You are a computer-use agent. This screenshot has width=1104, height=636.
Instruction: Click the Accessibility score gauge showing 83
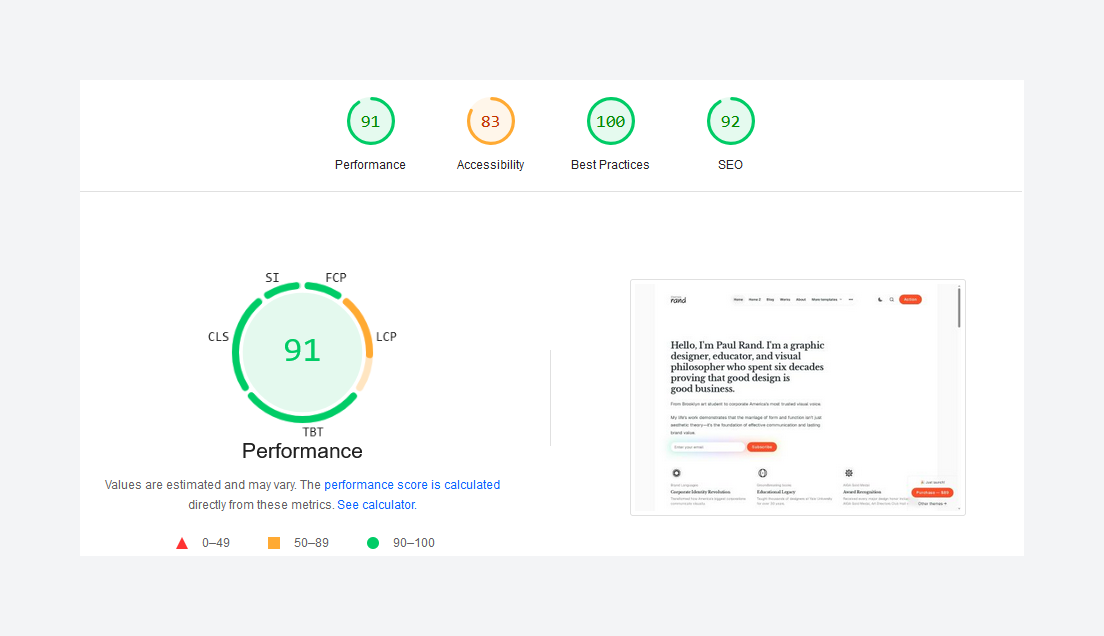[490, 122]
